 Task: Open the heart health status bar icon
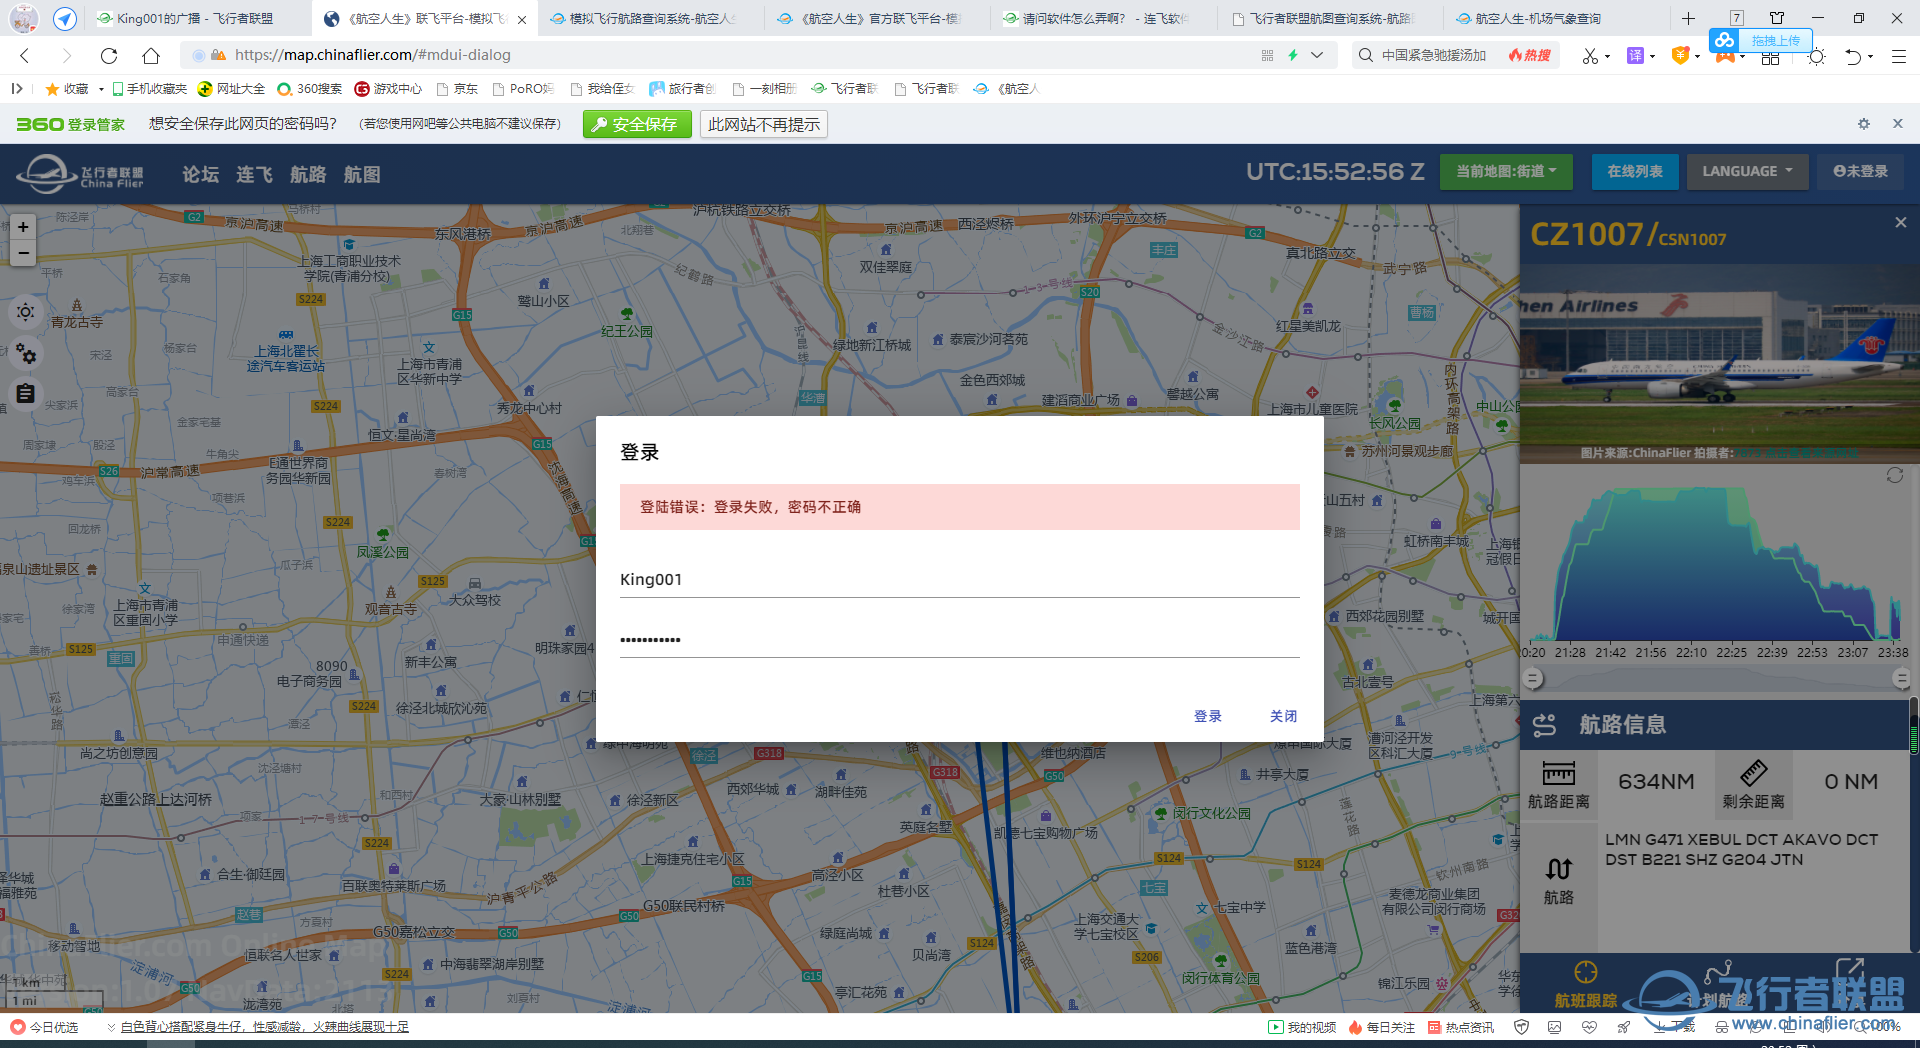[x=1587, y=1027]
